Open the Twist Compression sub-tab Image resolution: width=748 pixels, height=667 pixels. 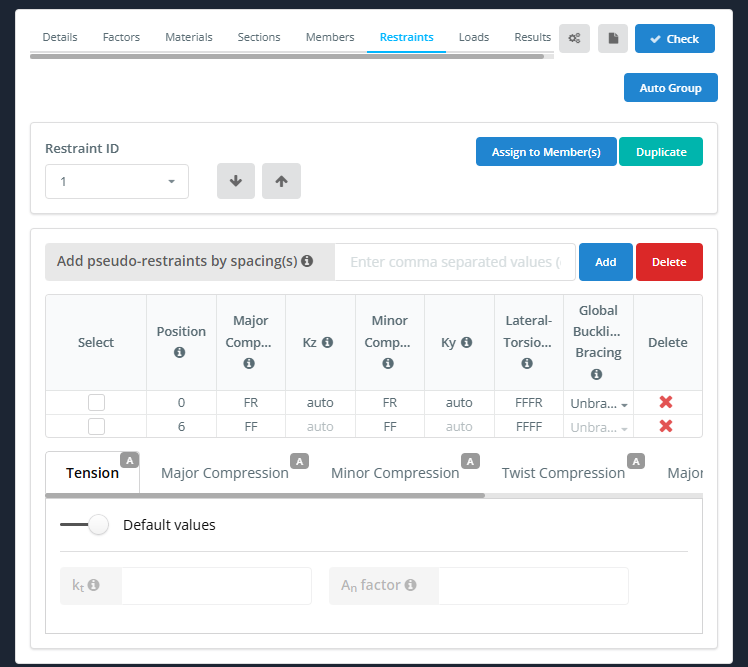click(563, 473)
